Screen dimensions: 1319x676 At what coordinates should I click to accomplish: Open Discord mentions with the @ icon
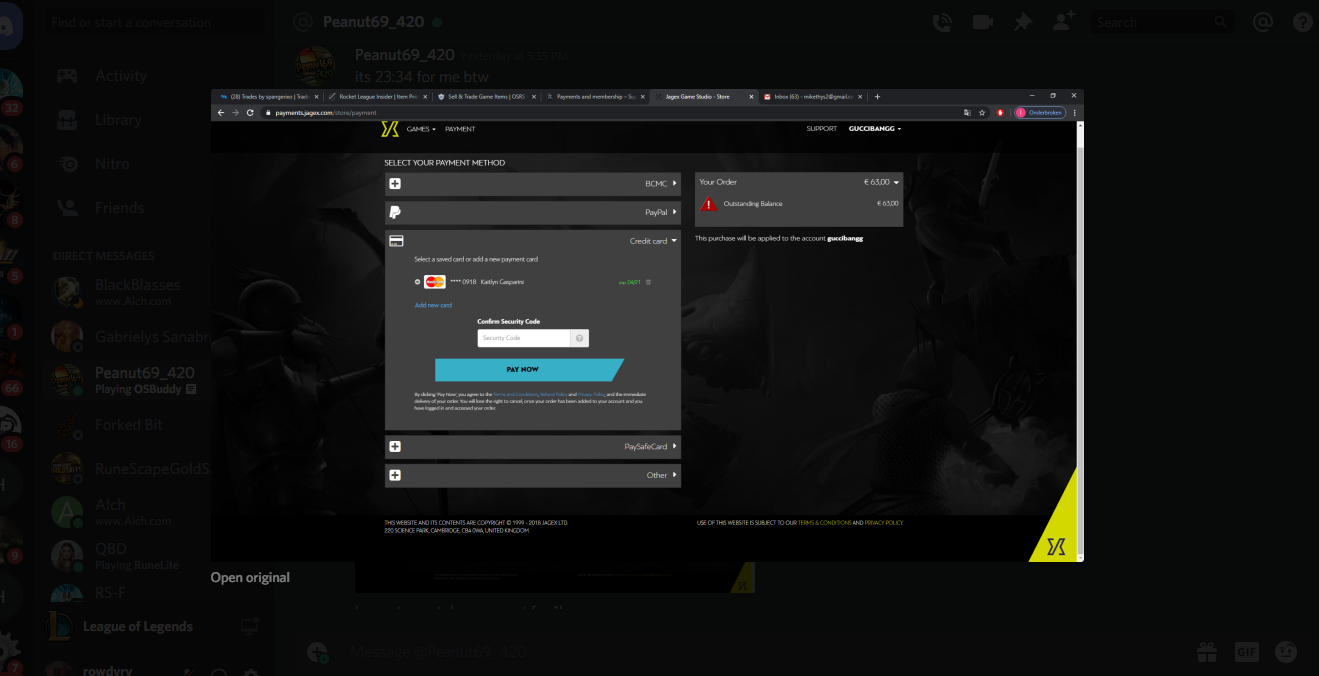tap(1262, 22)
